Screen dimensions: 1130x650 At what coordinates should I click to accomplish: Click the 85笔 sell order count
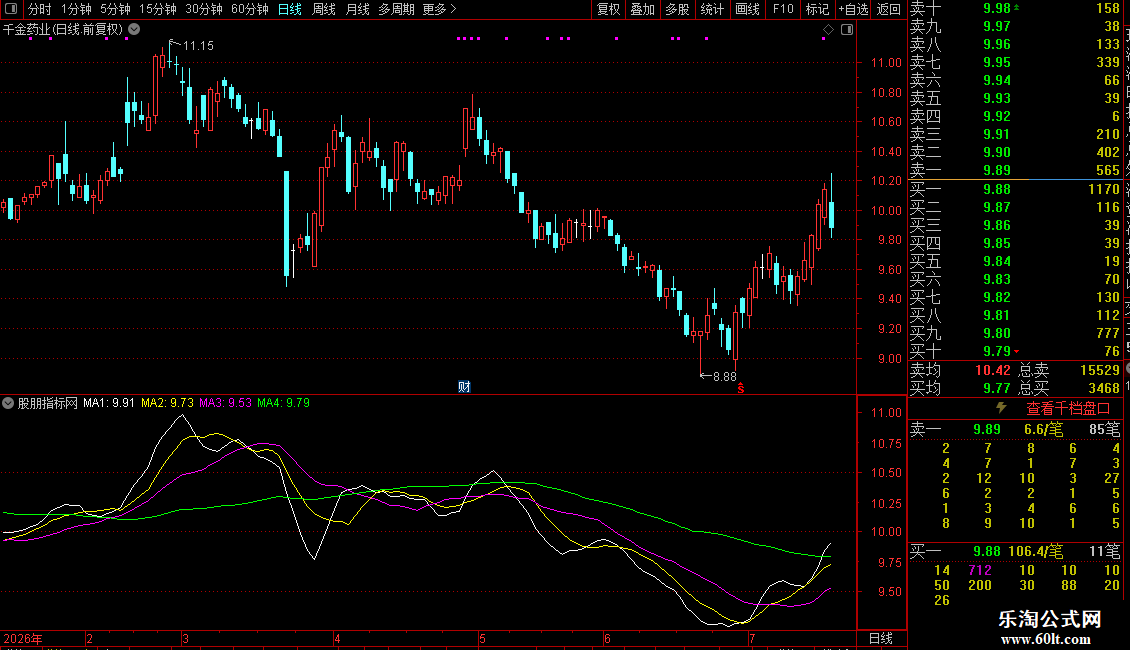coord(1105,429)
